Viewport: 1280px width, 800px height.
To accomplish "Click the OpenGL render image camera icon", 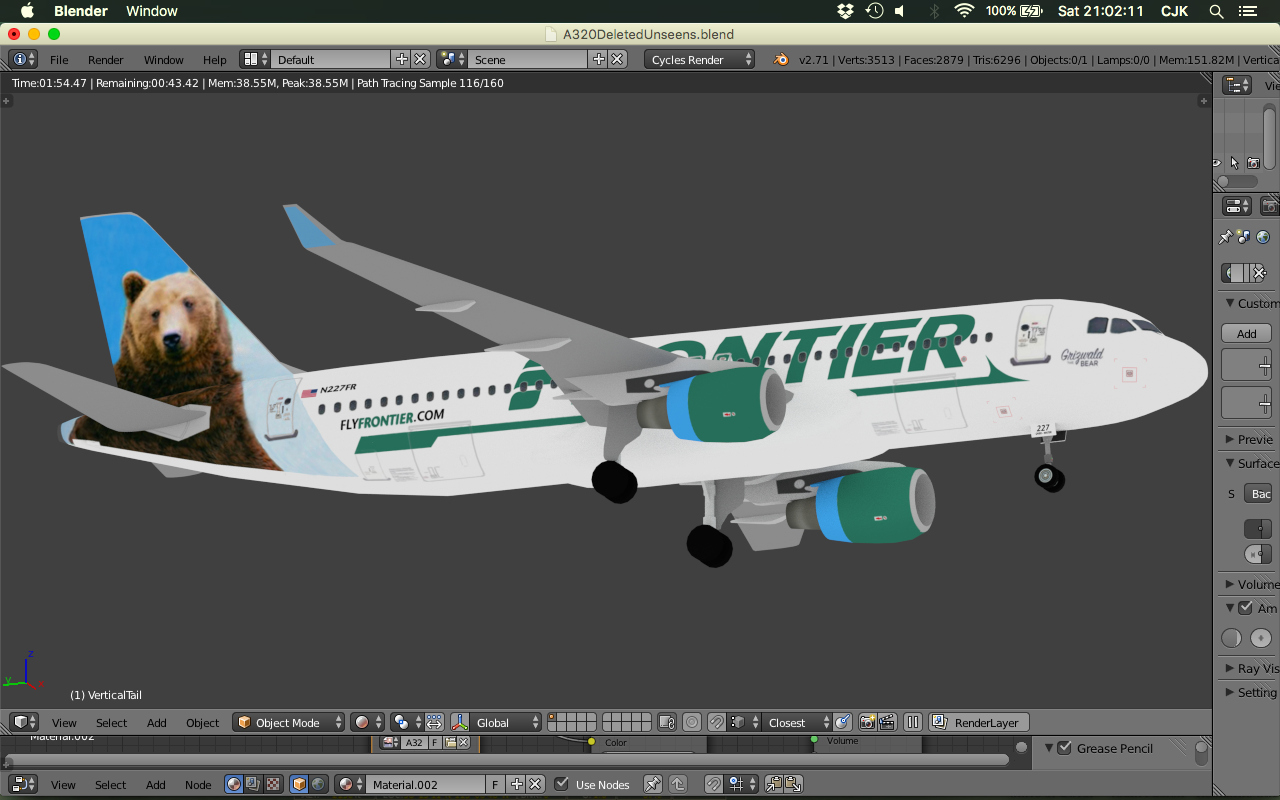I will (867, 722).
